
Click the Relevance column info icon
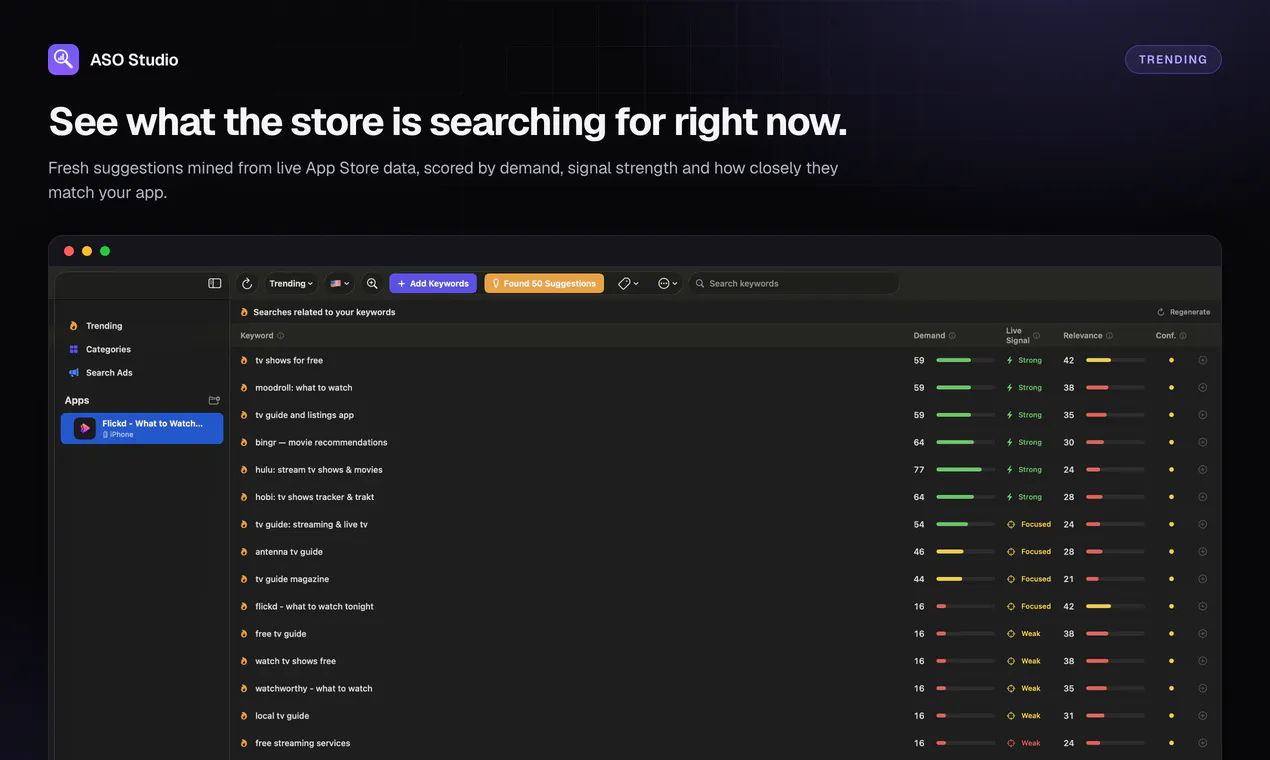[x=1109, y=336]
